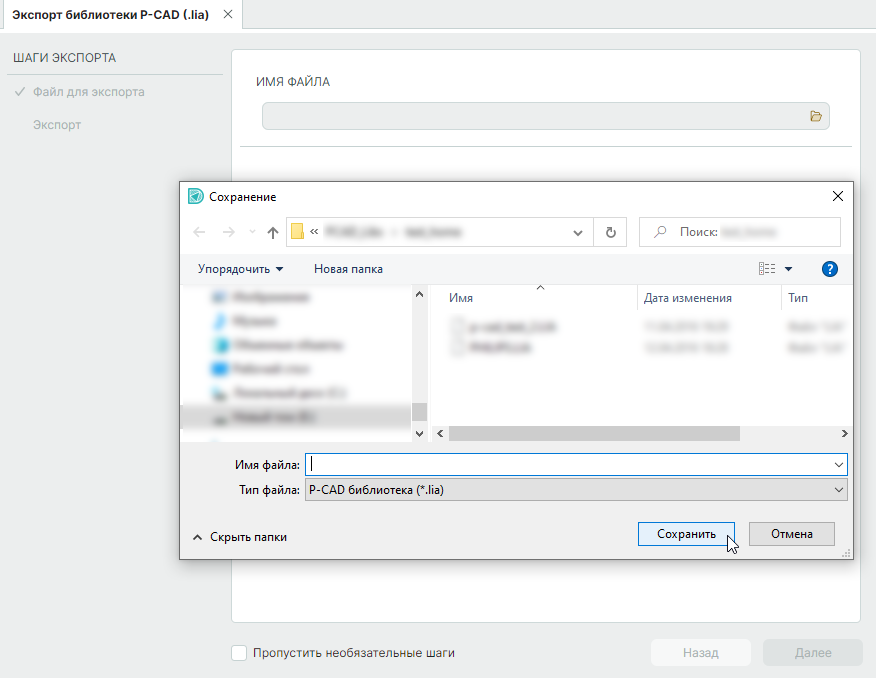Create a folder with Новая папка
The height and width of the screenshot is (678, 876).
pyautogui.click(x=348, y=269)
